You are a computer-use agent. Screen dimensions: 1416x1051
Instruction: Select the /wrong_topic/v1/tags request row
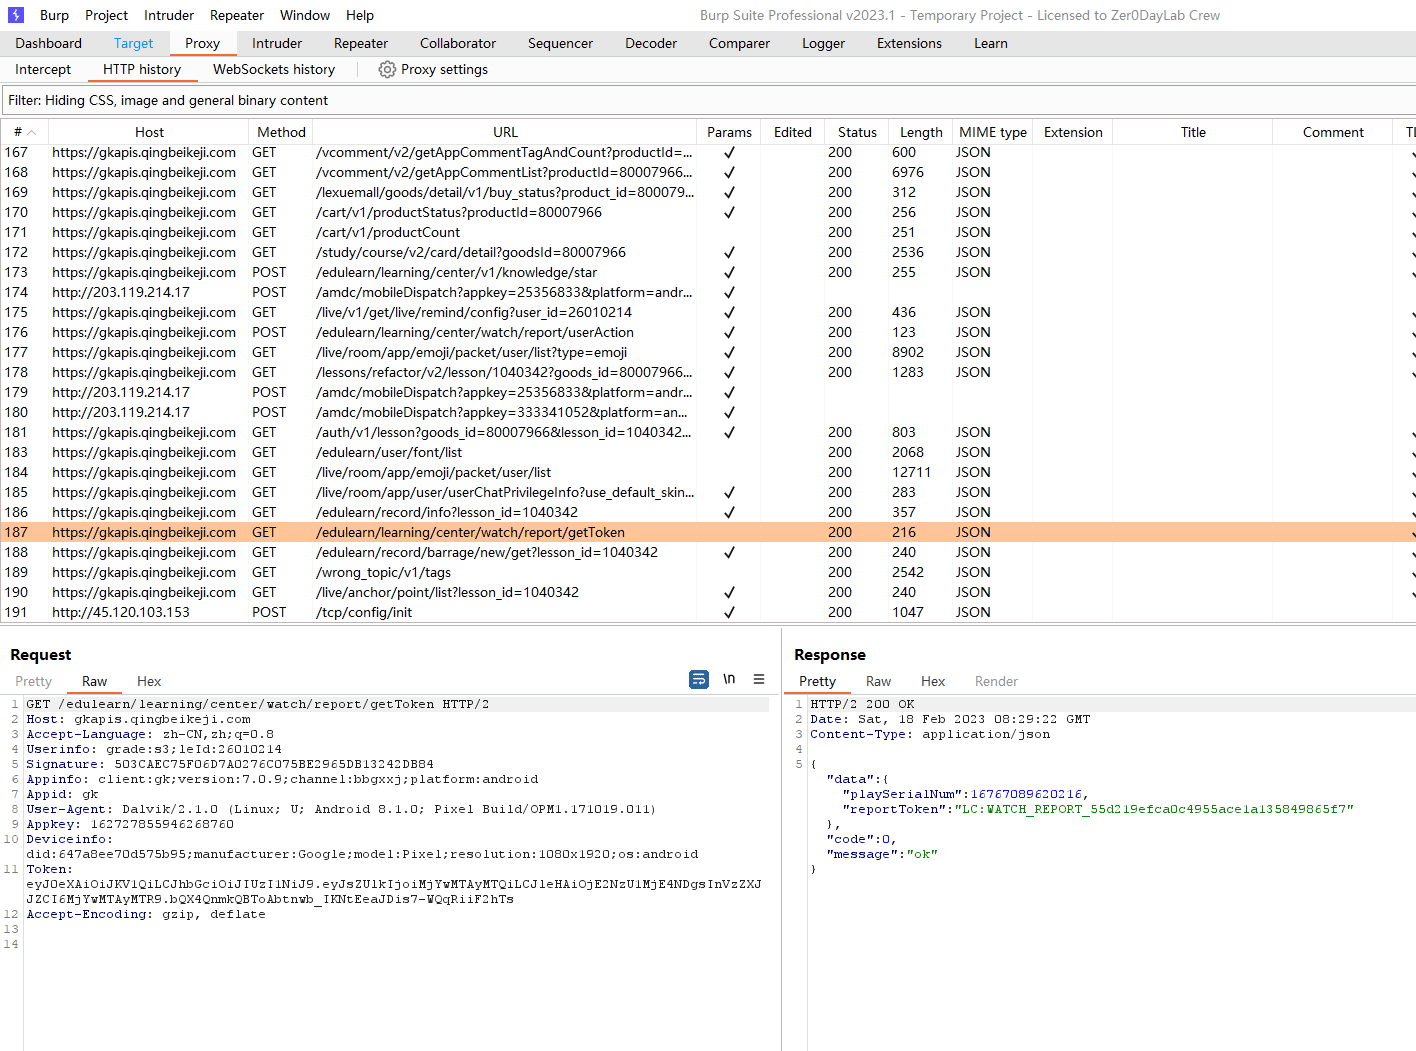click(x=708, y=572)
